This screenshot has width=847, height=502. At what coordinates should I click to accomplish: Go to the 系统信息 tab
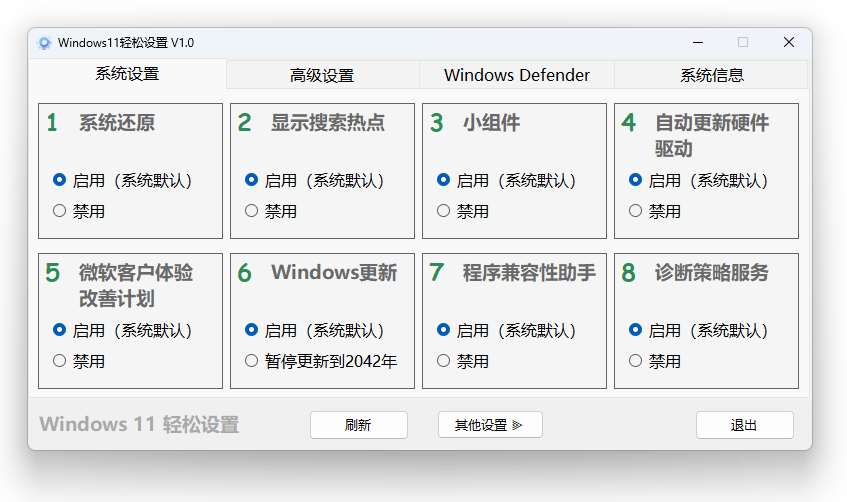point(711,75)
